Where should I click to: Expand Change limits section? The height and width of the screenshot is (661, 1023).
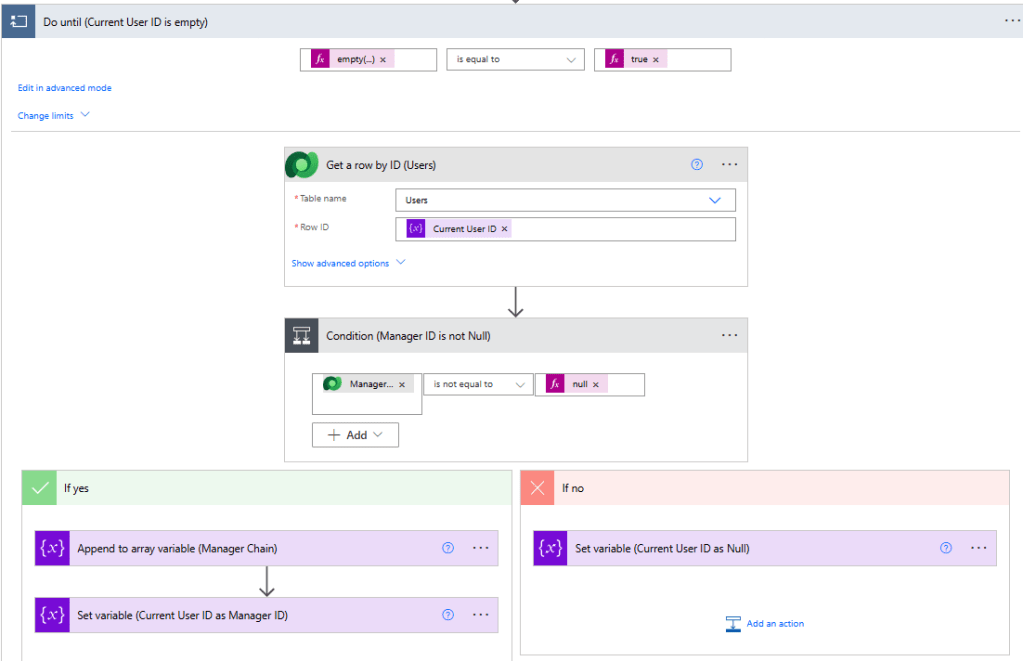coord(54,116)
